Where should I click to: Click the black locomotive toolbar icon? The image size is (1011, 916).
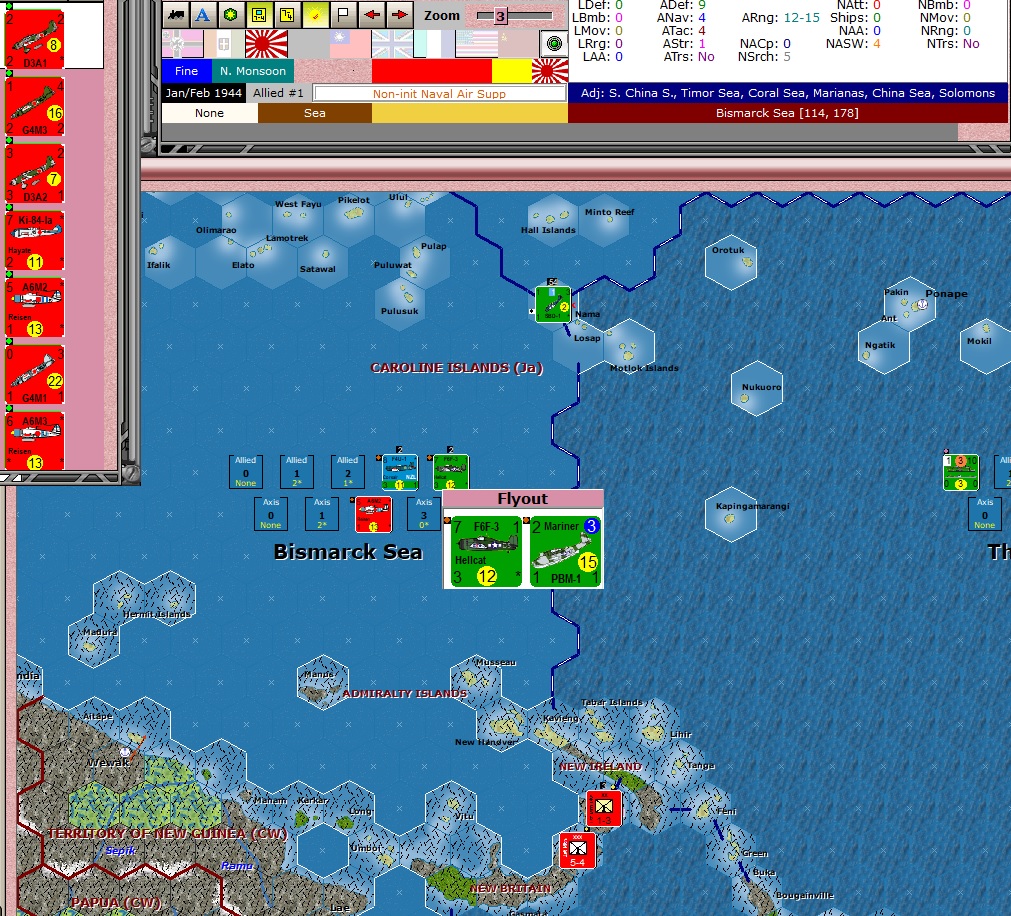pos(175,15)
